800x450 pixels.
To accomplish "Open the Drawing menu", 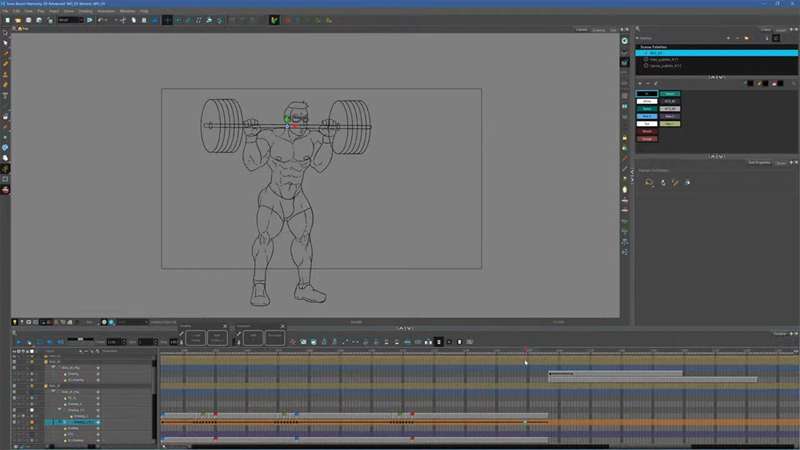I will click(x=85, y=11).
